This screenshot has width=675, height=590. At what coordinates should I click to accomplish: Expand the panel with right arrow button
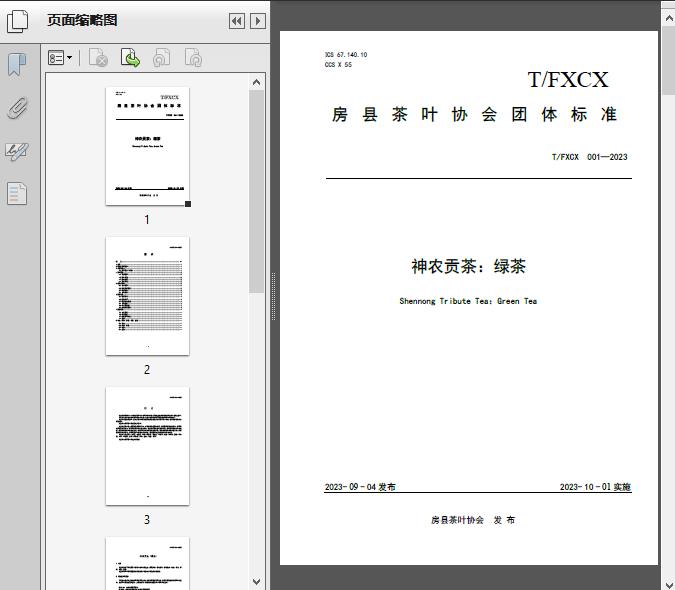coord(258,21)
